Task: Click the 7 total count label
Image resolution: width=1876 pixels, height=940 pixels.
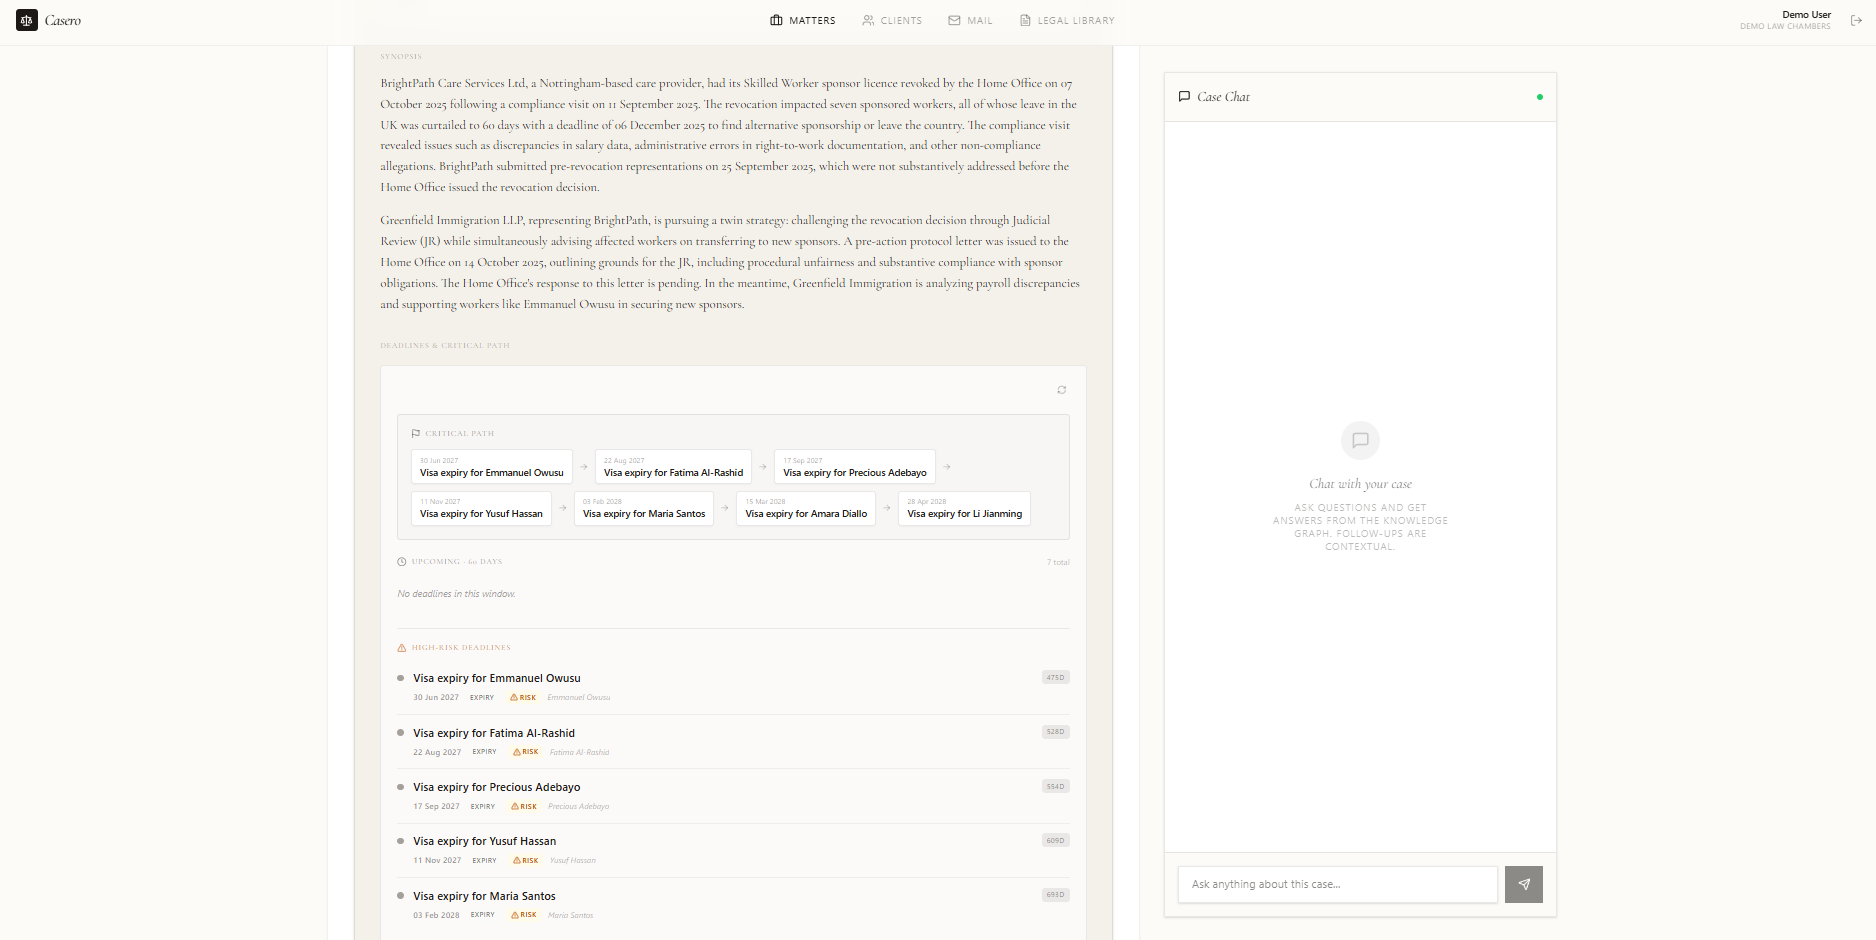Action: coord(1058,562)
